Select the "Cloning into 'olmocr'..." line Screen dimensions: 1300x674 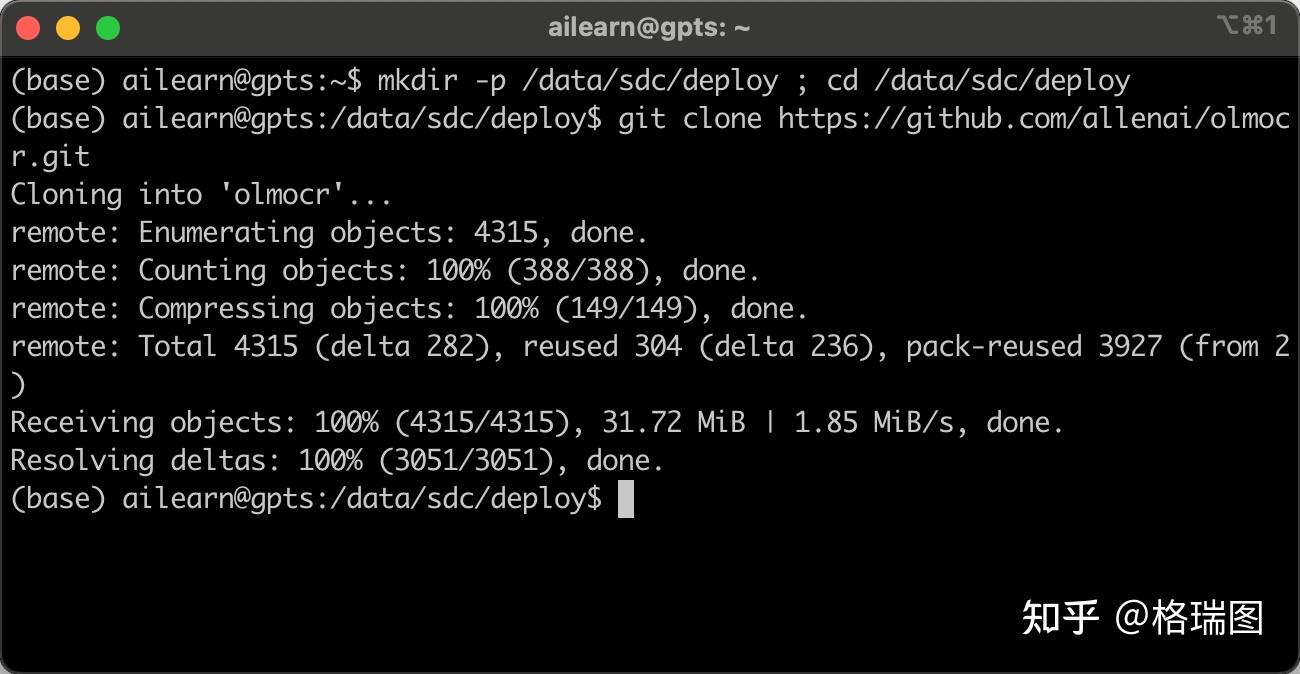click(200, 195)
